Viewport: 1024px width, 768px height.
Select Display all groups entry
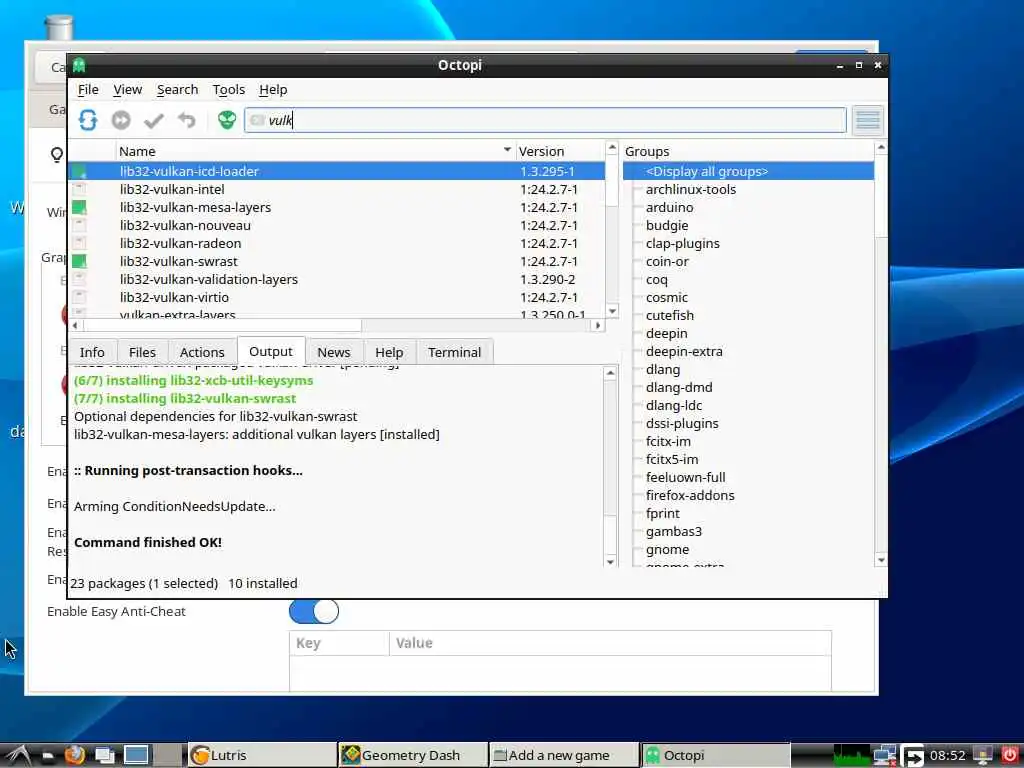pos(748,171)
